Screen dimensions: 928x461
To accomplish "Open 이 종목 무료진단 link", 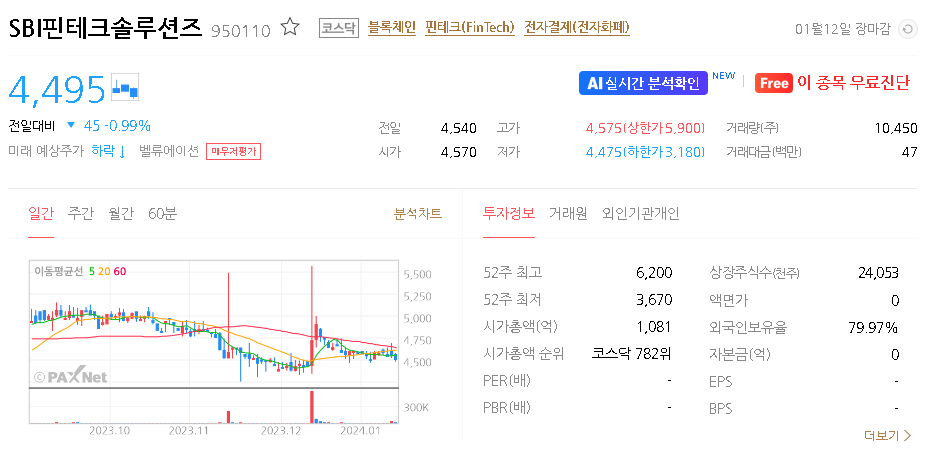I will point(853,83).
